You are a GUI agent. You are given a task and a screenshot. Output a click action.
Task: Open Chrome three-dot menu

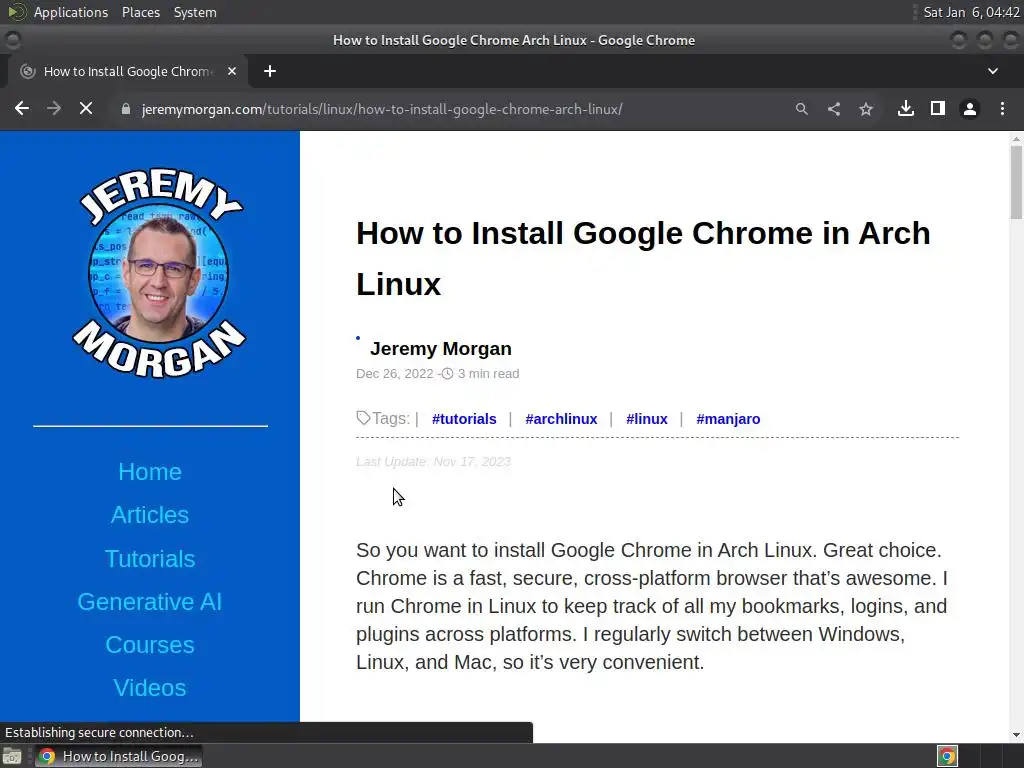tap(1002, 108)
